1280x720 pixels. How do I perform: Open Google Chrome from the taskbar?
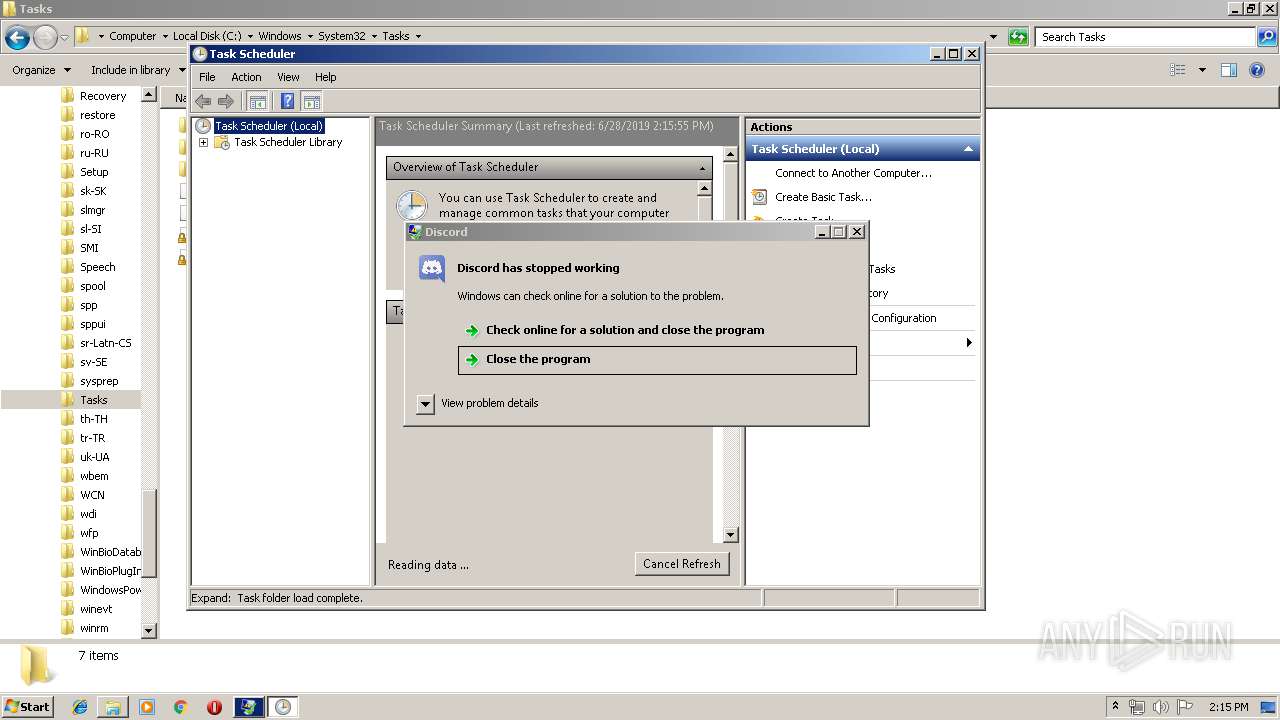tap(181, 707)
